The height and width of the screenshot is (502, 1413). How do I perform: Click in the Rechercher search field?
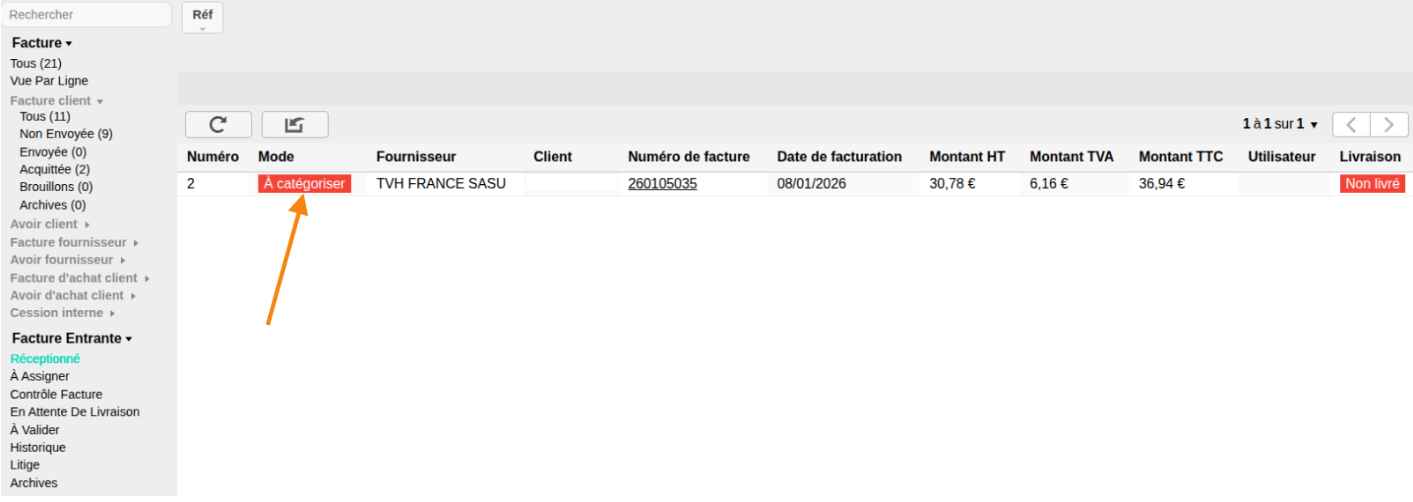(x=86, y=15)
